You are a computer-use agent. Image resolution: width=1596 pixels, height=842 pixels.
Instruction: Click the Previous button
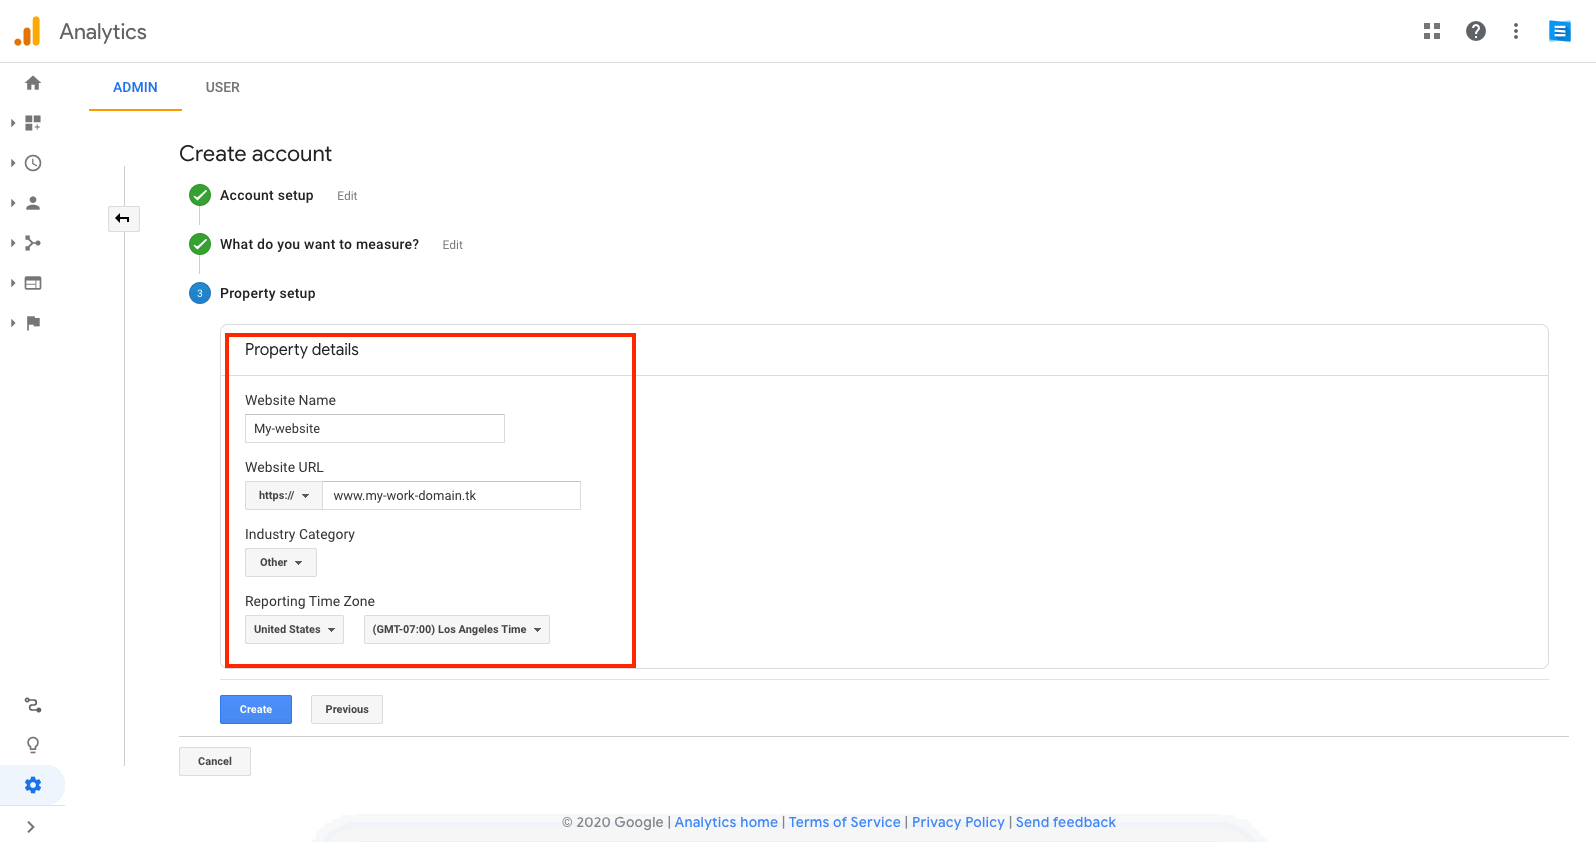coord(347,709)
